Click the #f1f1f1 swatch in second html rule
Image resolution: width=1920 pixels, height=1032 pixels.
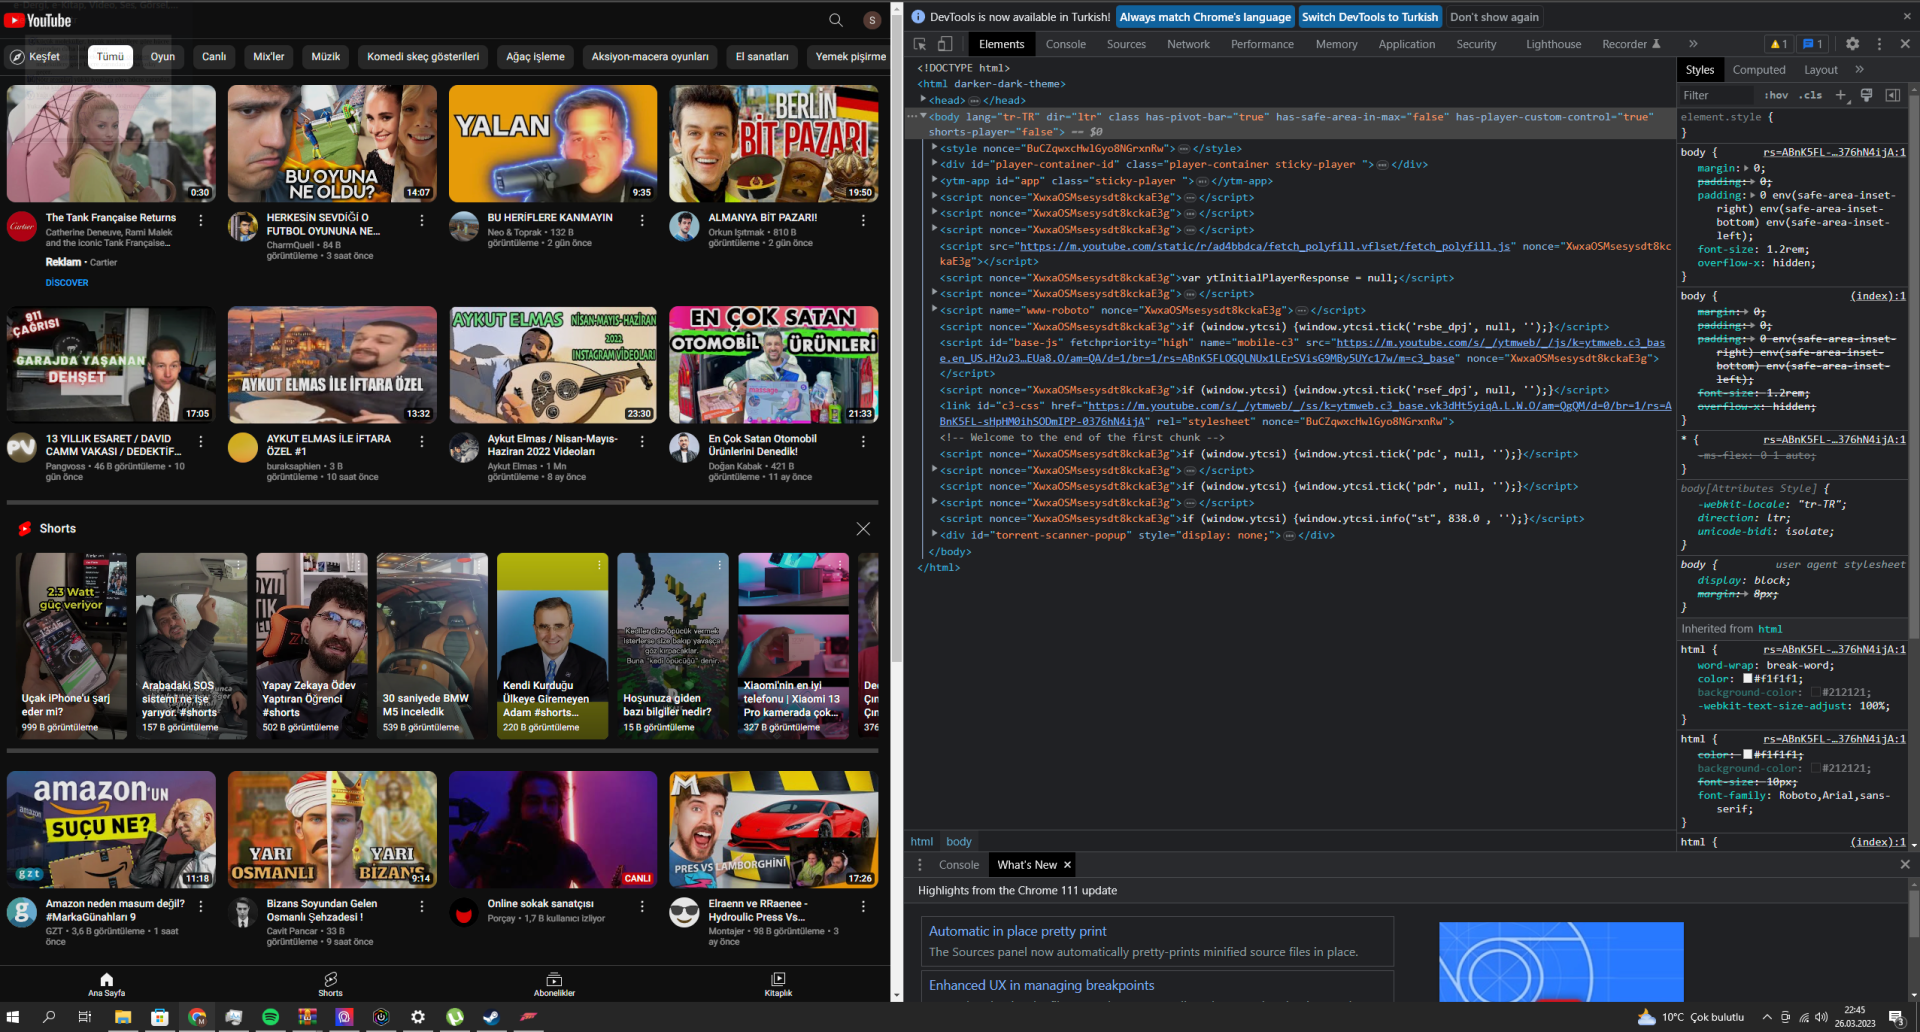[x=1747, y=755]
